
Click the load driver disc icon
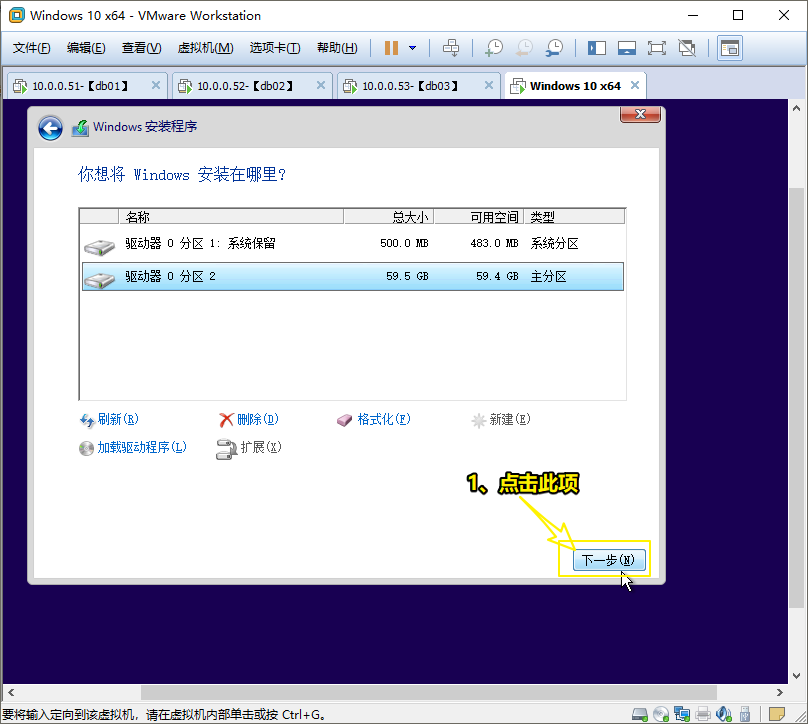[x=86, y=448]
